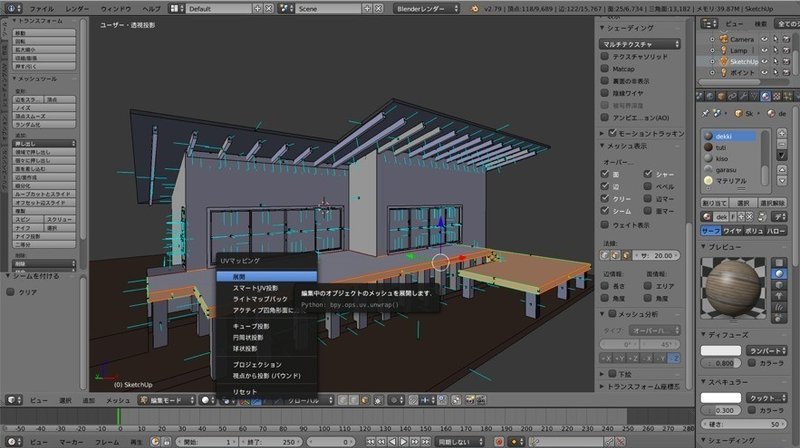The height and width of the screenshot is (448, 800).
Task: Move material slot up arrow
Action: click(x=782, y=169)
